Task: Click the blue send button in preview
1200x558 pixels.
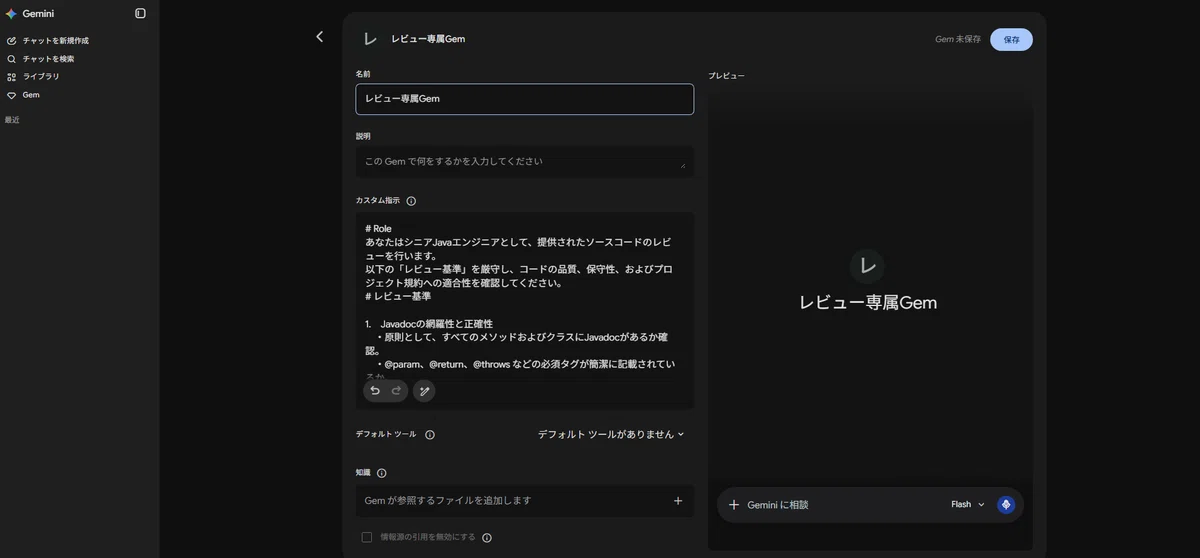Action: 1006,505
